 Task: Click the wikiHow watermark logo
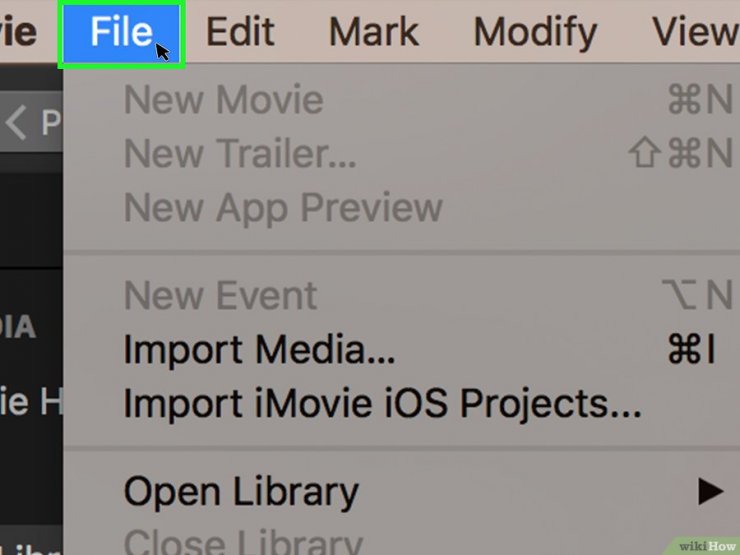coord(706,546)
